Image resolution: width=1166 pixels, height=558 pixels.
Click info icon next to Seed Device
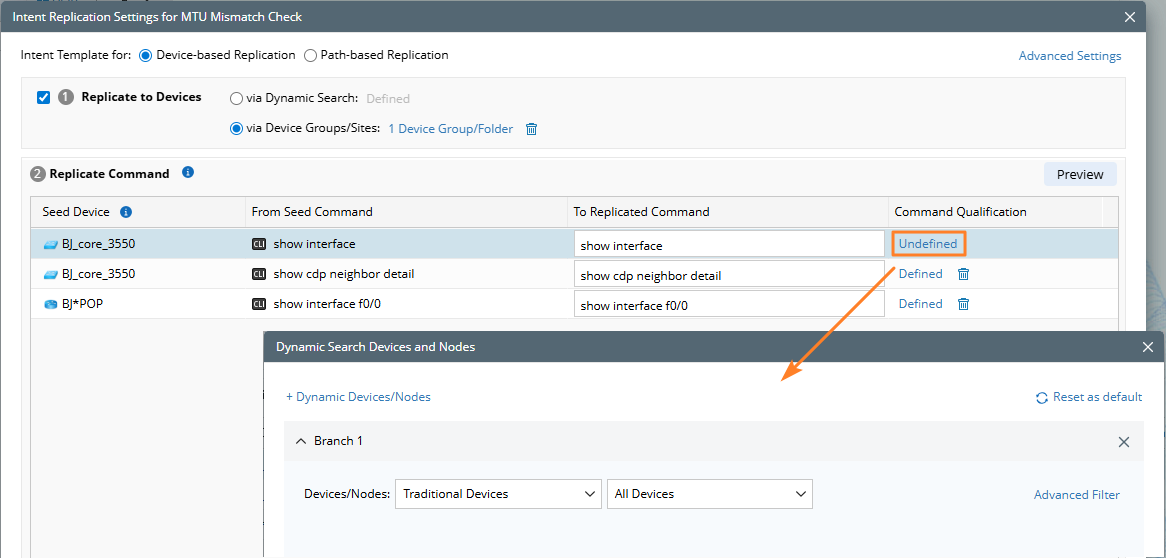click(126, 212)
